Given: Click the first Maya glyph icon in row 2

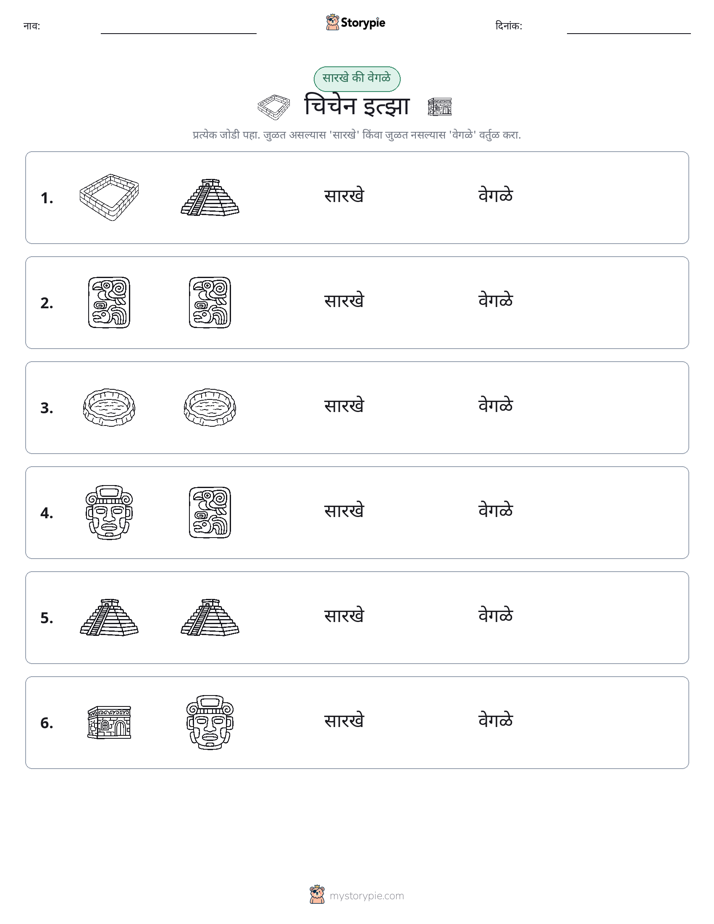Looking at the screenshot, I should [109, 302].
